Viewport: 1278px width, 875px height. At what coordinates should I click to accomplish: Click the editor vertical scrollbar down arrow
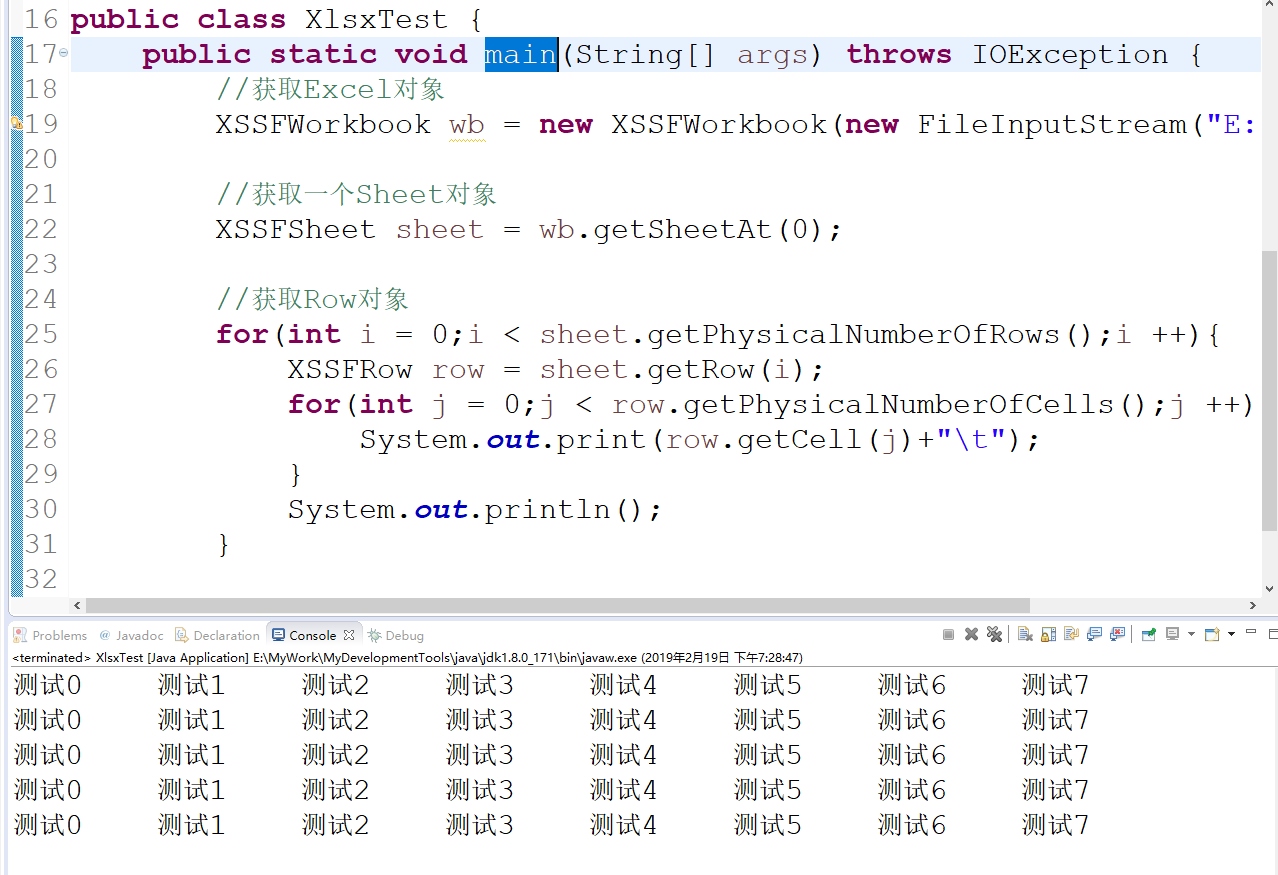pyautogui.click(x=1270, y=589)
